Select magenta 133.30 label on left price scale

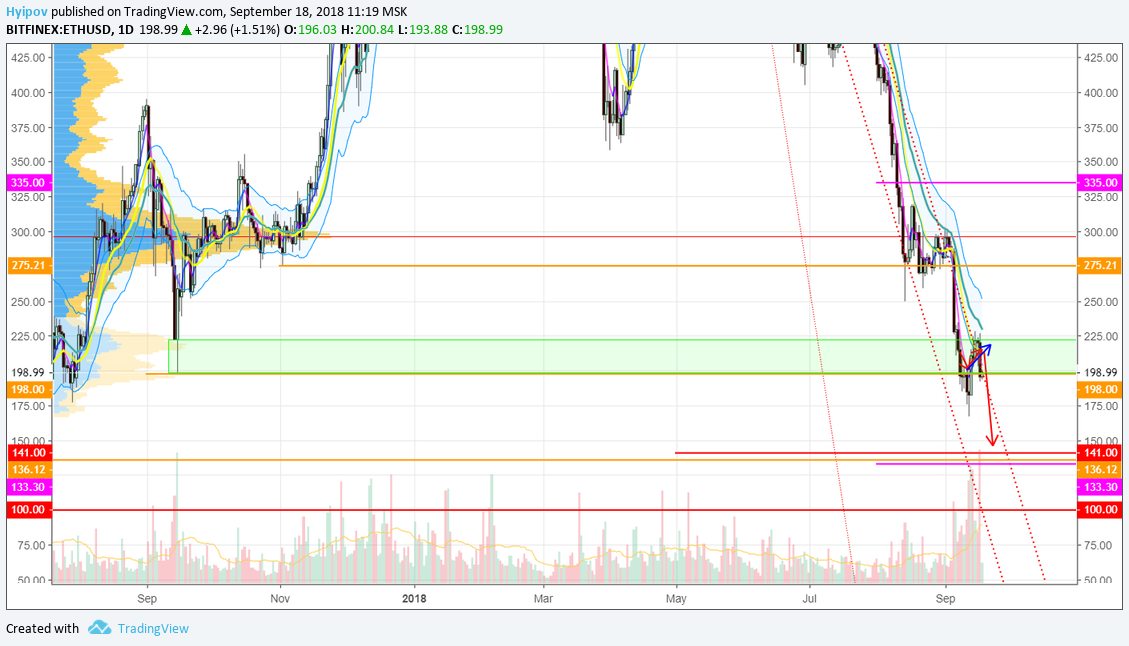28,488
